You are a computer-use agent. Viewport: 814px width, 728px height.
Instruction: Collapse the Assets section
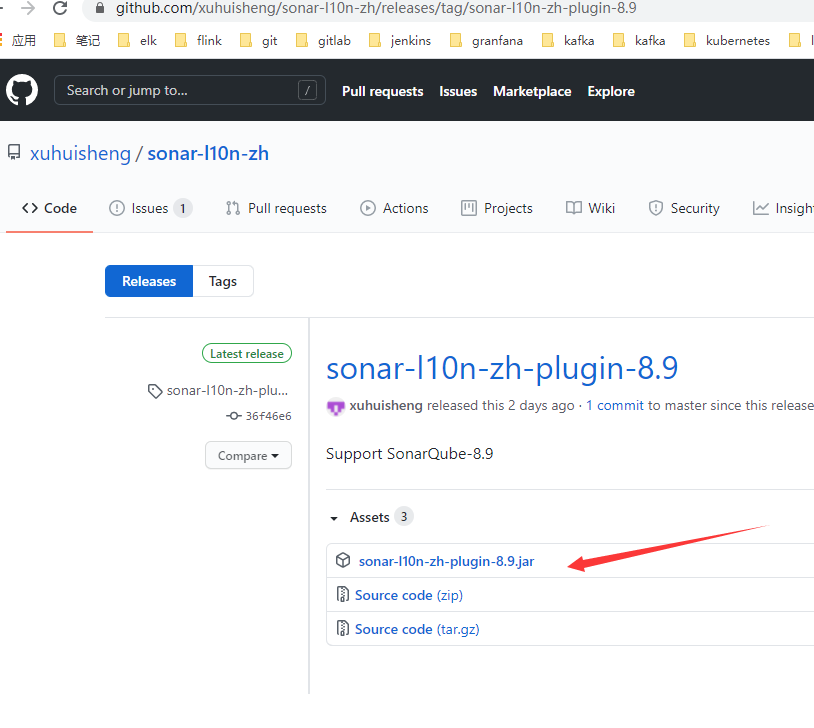tap(334, 518)
